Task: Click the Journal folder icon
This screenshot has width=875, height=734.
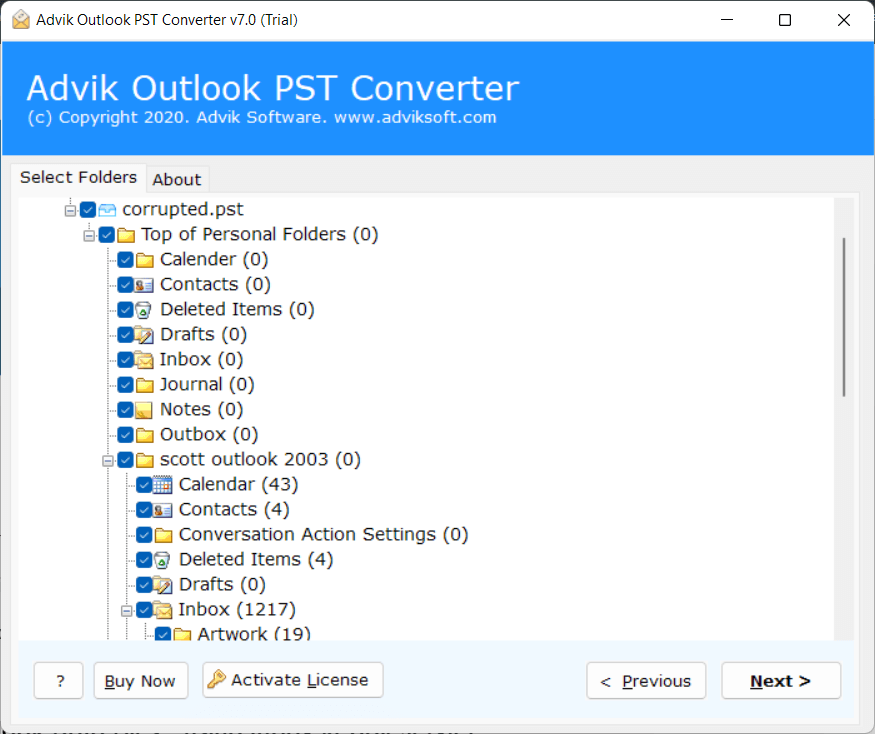Action: pyautogui.click(x=144, y=385)
